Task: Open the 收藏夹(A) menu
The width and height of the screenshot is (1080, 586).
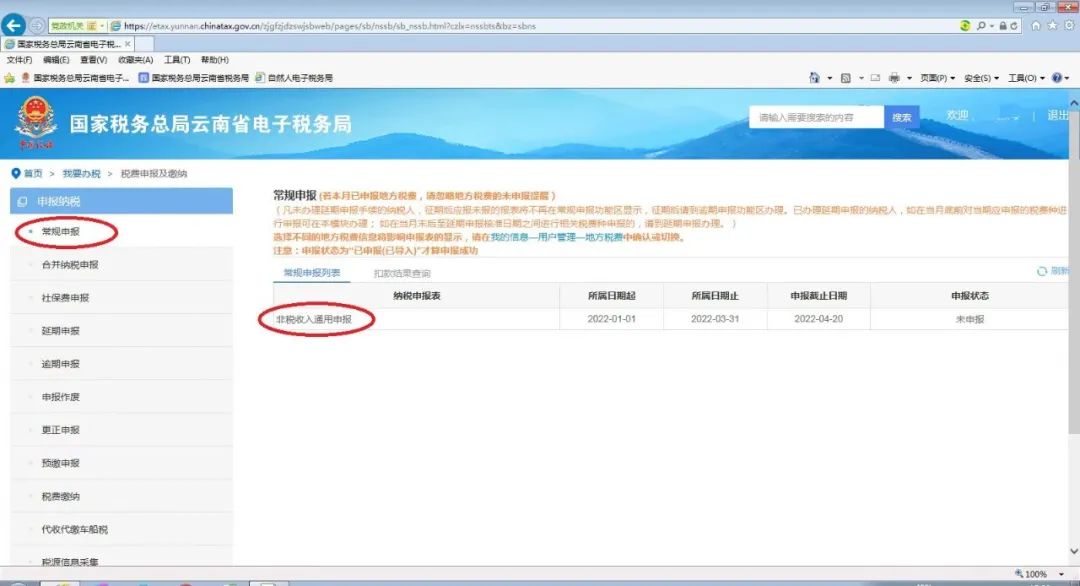Action: click(135, 60)
